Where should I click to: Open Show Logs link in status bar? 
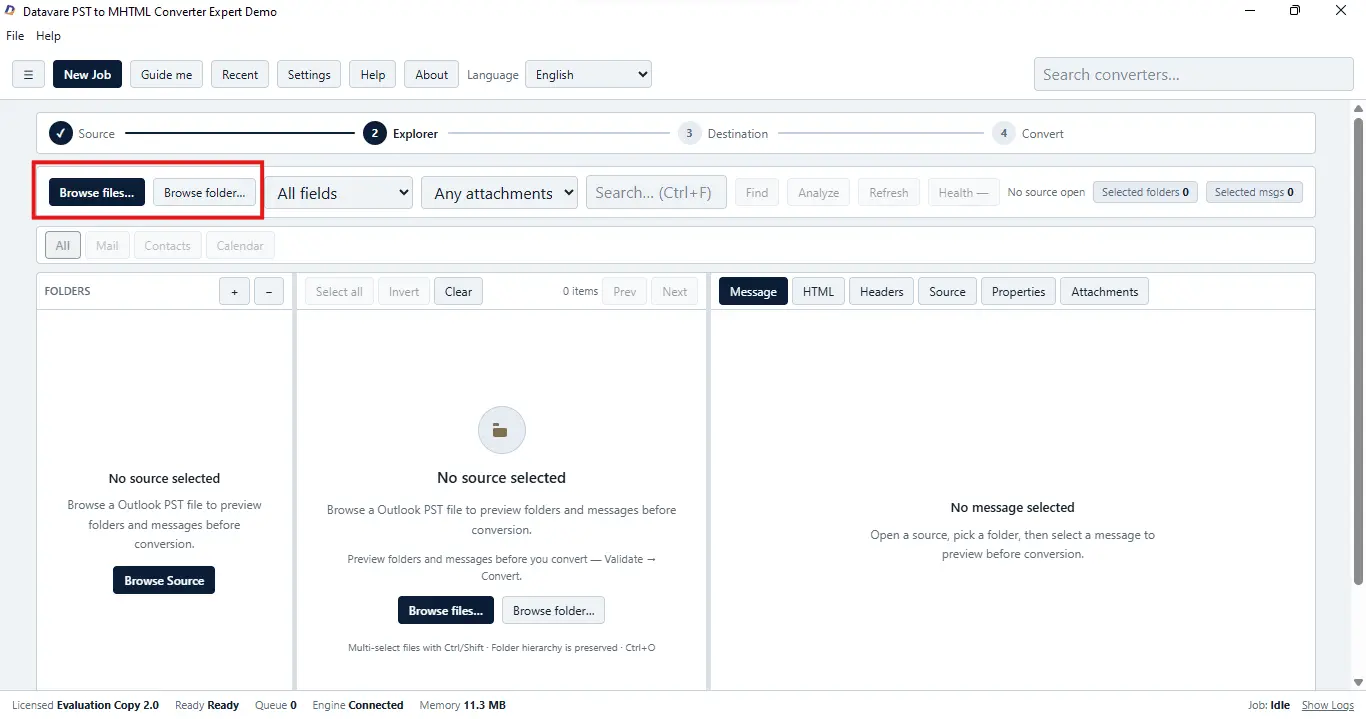(x=1328, y=705)
